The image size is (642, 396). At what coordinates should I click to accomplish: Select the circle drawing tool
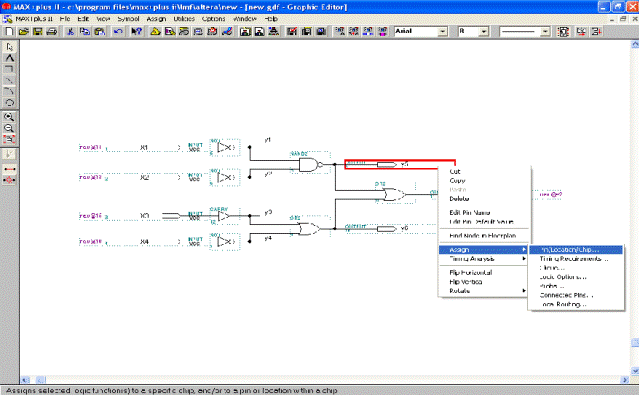coord(9,102)
